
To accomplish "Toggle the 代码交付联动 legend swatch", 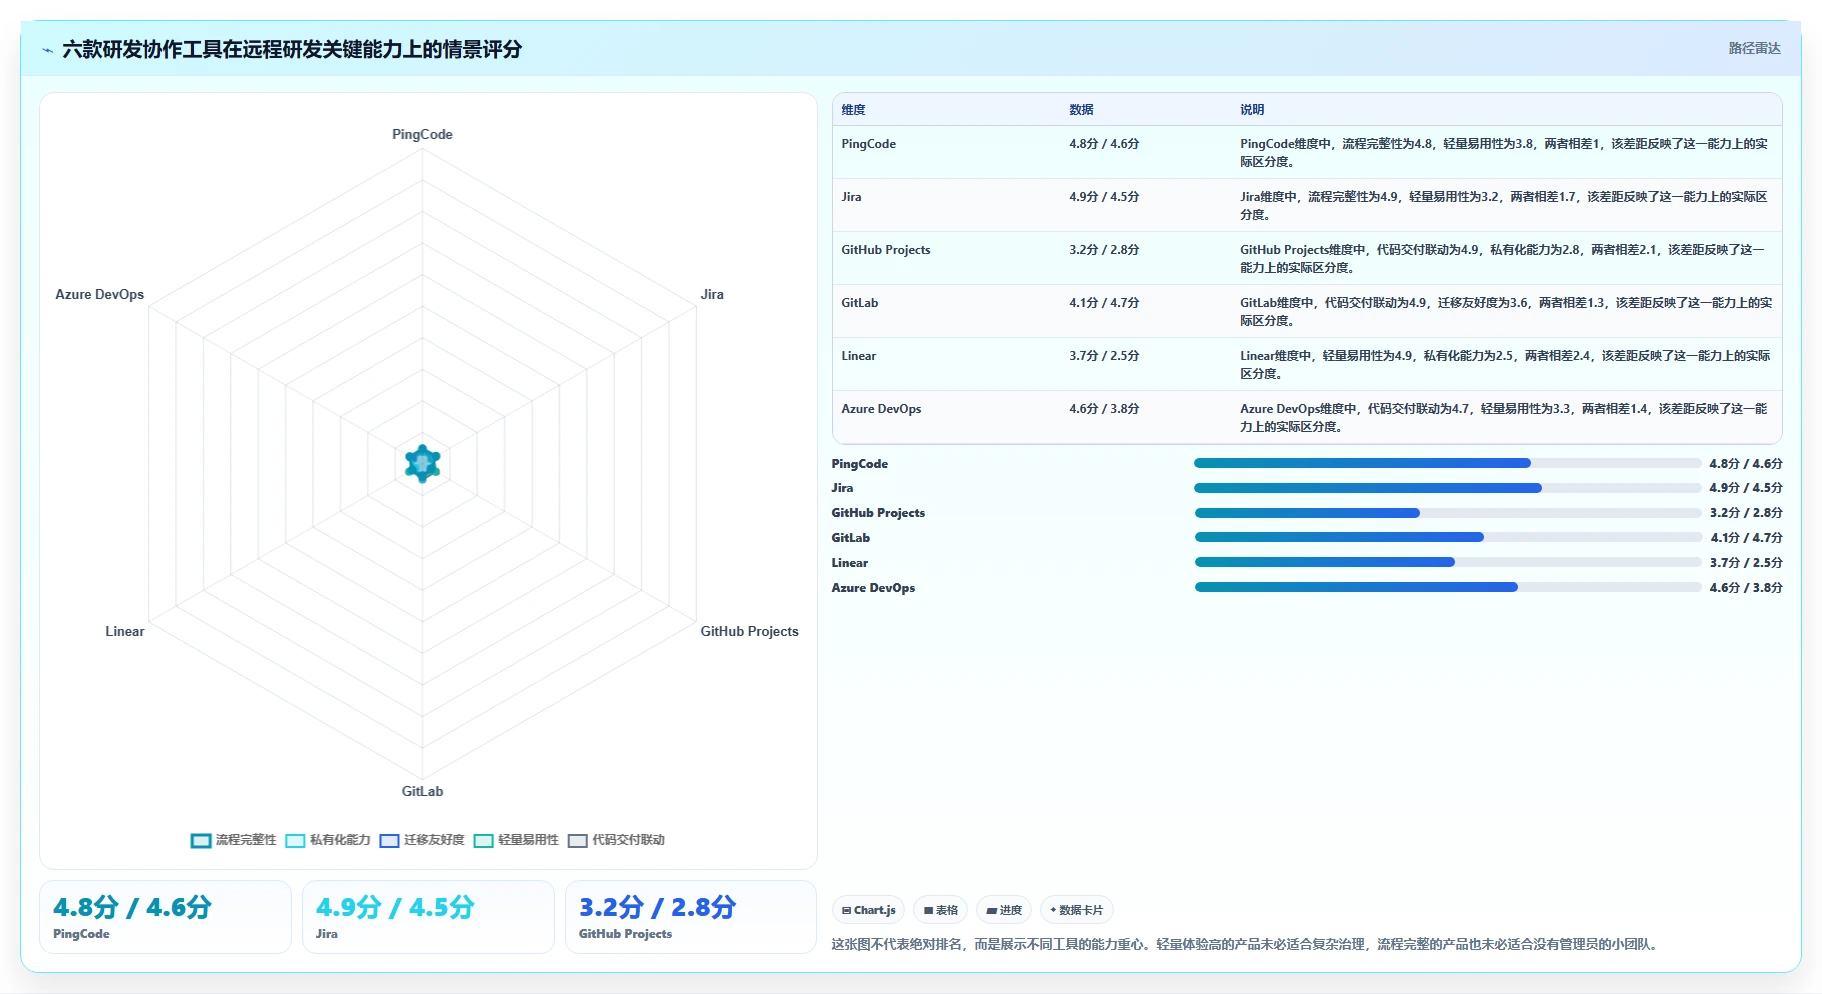I will point(577,840).
